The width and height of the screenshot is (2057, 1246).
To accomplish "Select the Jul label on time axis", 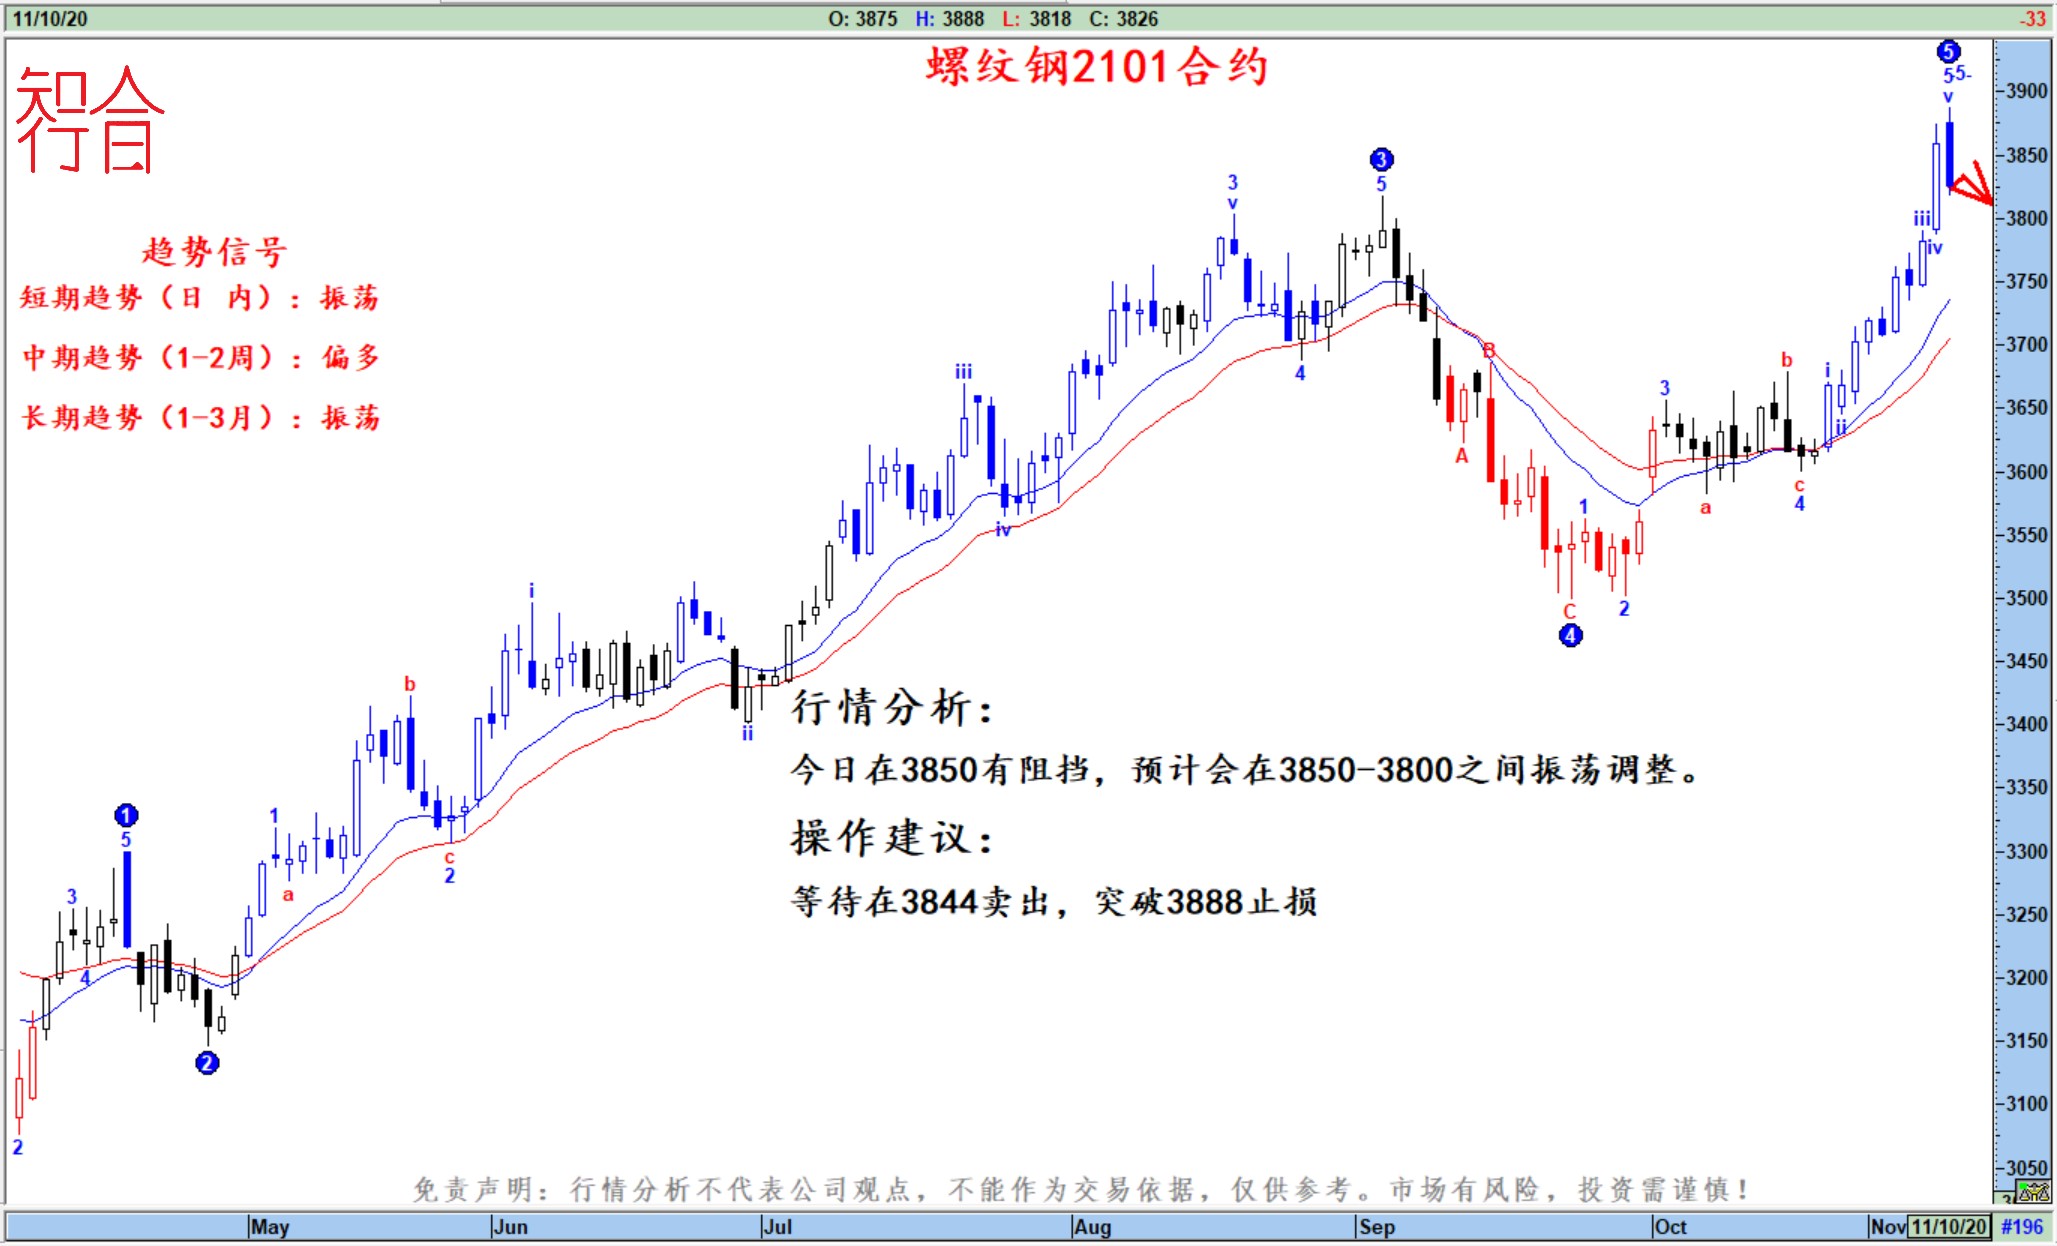I will 777,1227.
